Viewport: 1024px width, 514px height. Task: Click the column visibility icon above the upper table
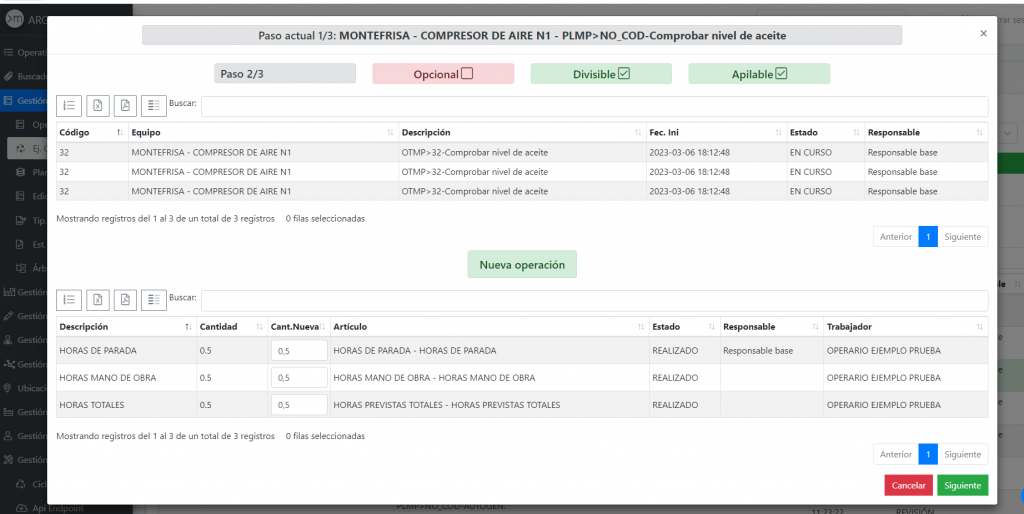pos(153,105)
